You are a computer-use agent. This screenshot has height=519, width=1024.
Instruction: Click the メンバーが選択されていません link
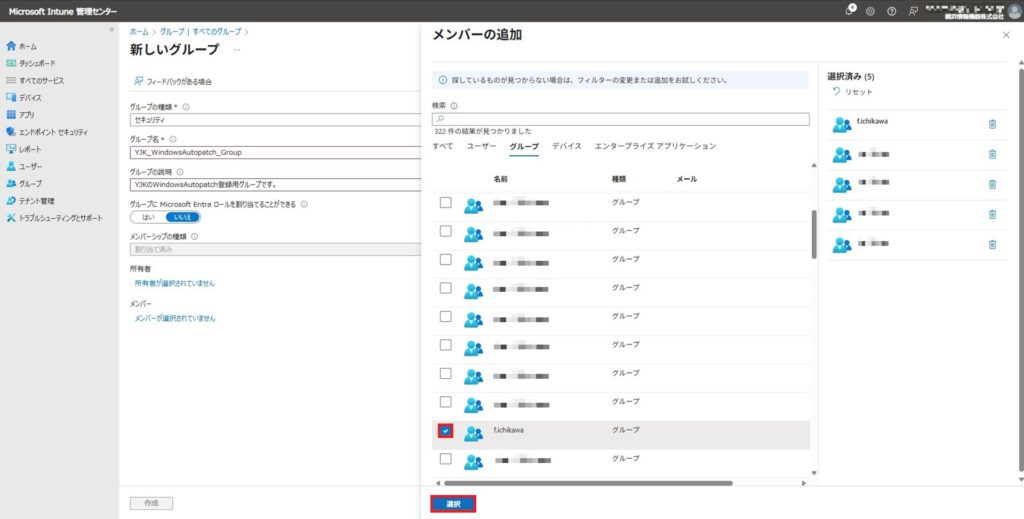click(x=174, y=319)
